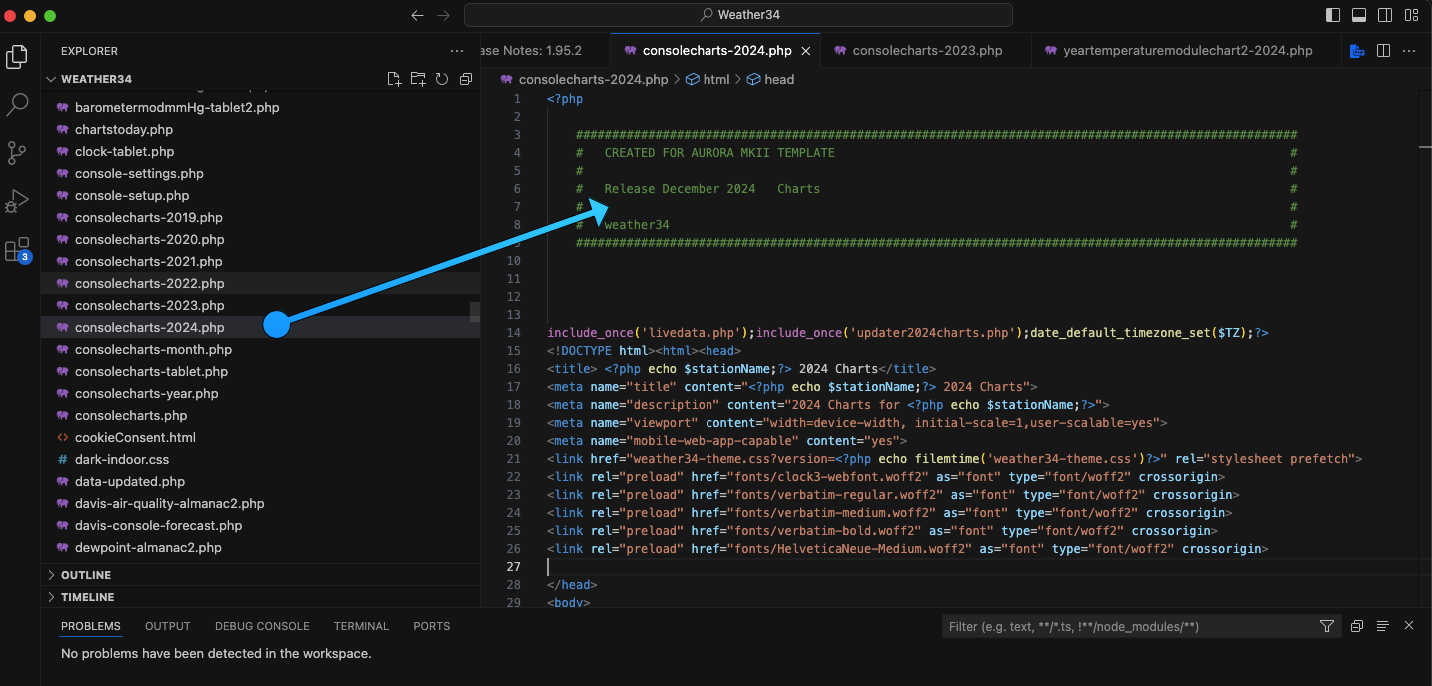Close the consolecharts-2024.php tab
The image size is (1432, 686).
pyautogui.click(x=806, y=51)
